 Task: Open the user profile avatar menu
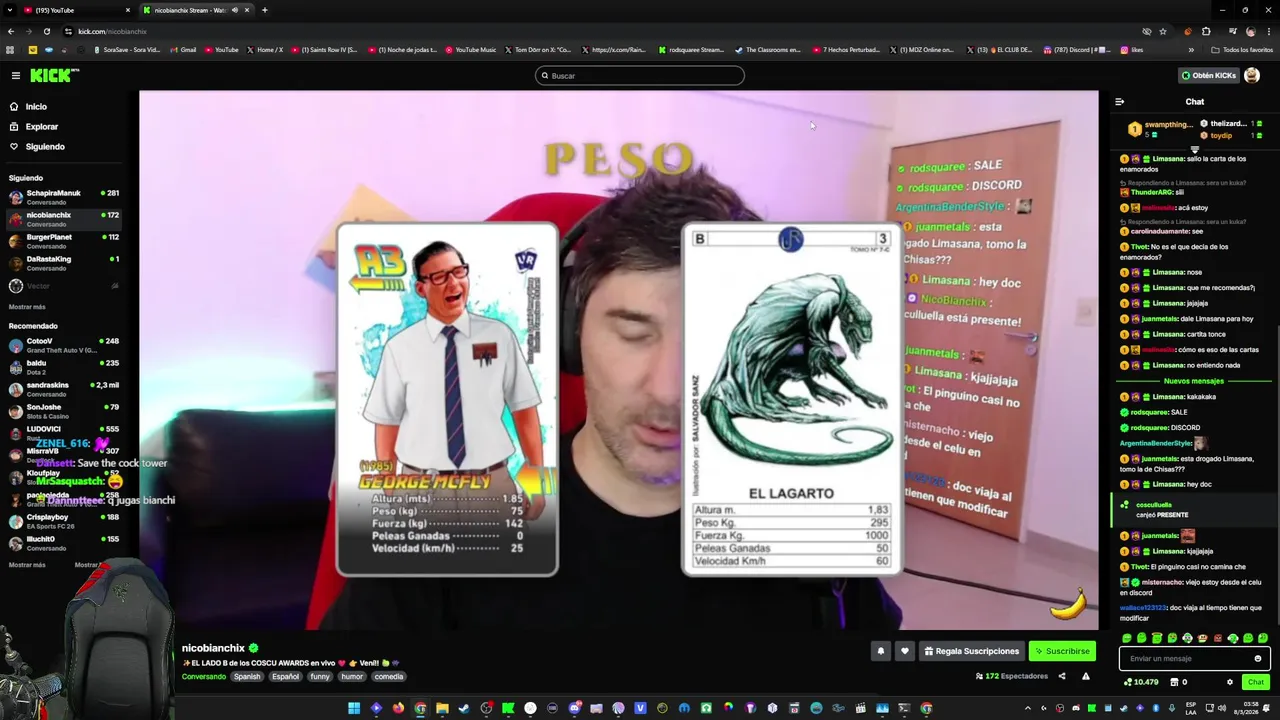[x=1252, y=75]
